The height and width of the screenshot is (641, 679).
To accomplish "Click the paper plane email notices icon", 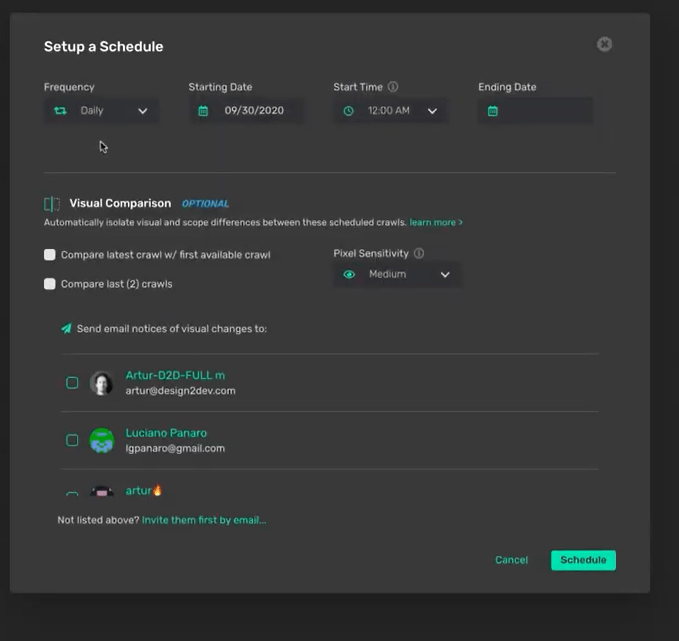I will point(66,328).
